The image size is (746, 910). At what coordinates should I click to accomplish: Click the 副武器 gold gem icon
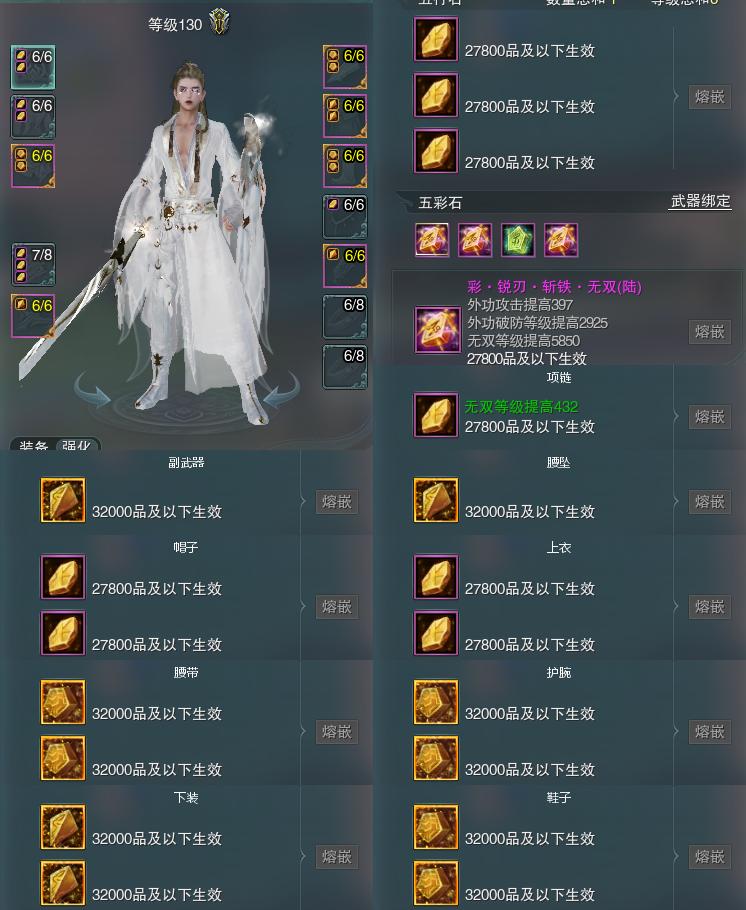63,500
